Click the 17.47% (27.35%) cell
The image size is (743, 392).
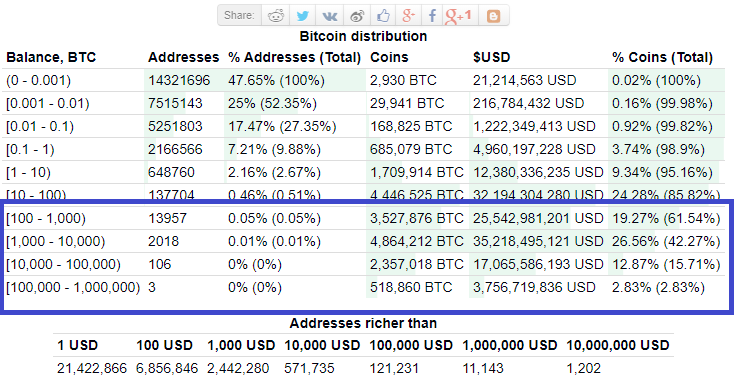[282, 127]
